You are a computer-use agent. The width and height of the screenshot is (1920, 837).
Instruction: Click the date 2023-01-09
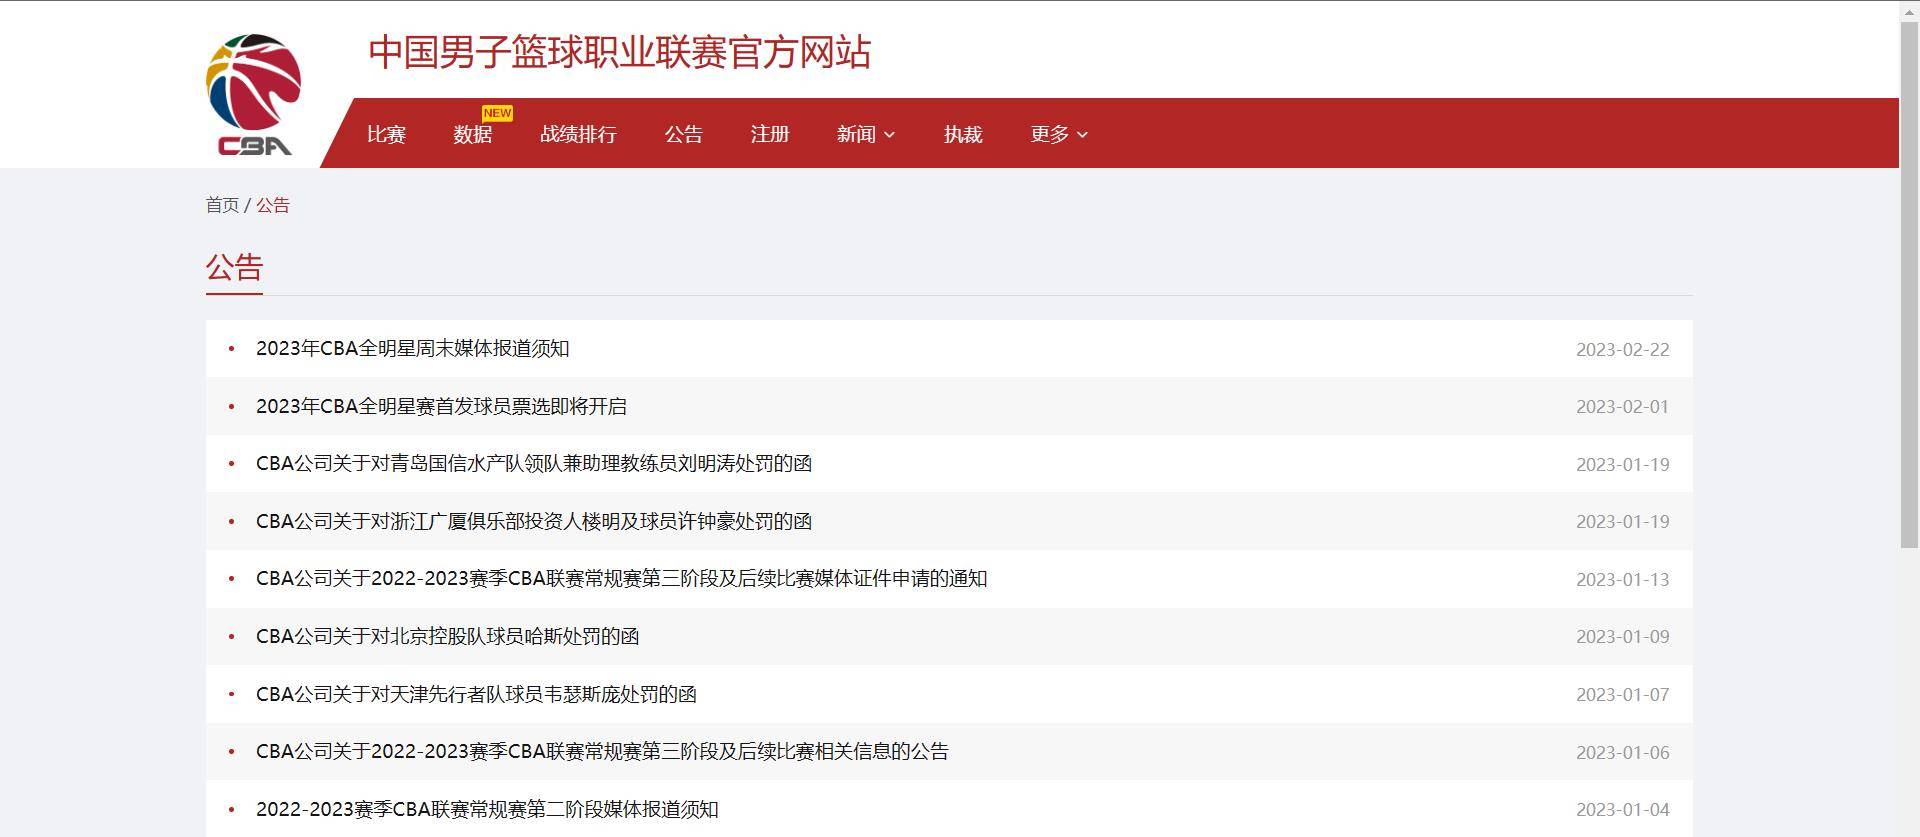pyautogui.click(x=1623, y=637)
